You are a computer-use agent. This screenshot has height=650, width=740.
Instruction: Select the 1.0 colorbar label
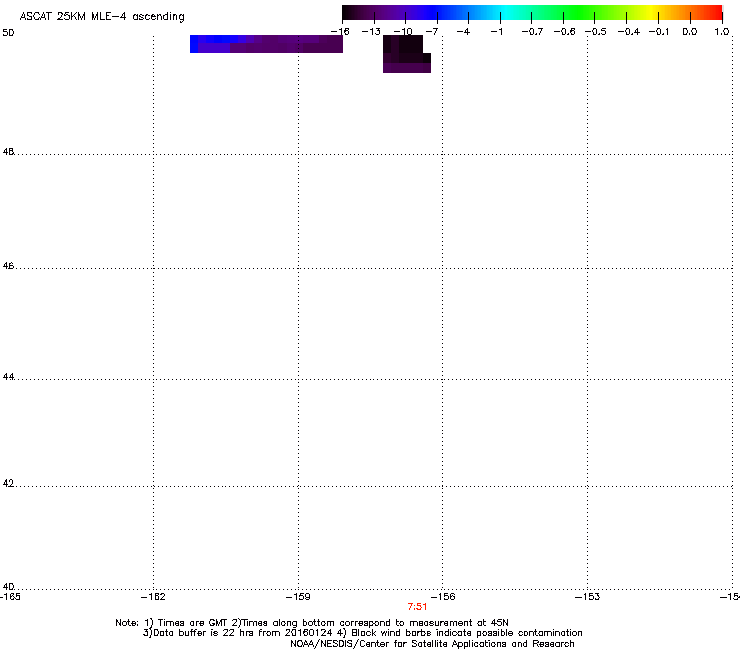click(722, 32)
